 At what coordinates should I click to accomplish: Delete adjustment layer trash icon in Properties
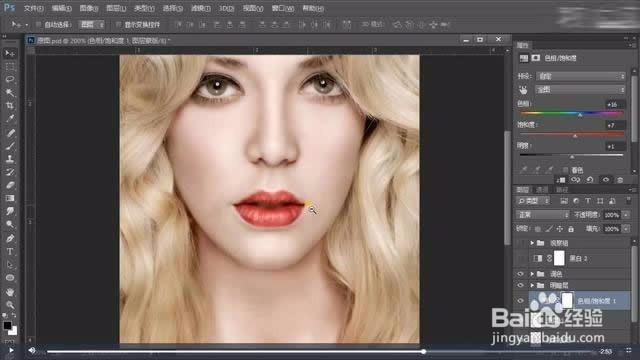(x=620, y=180)
